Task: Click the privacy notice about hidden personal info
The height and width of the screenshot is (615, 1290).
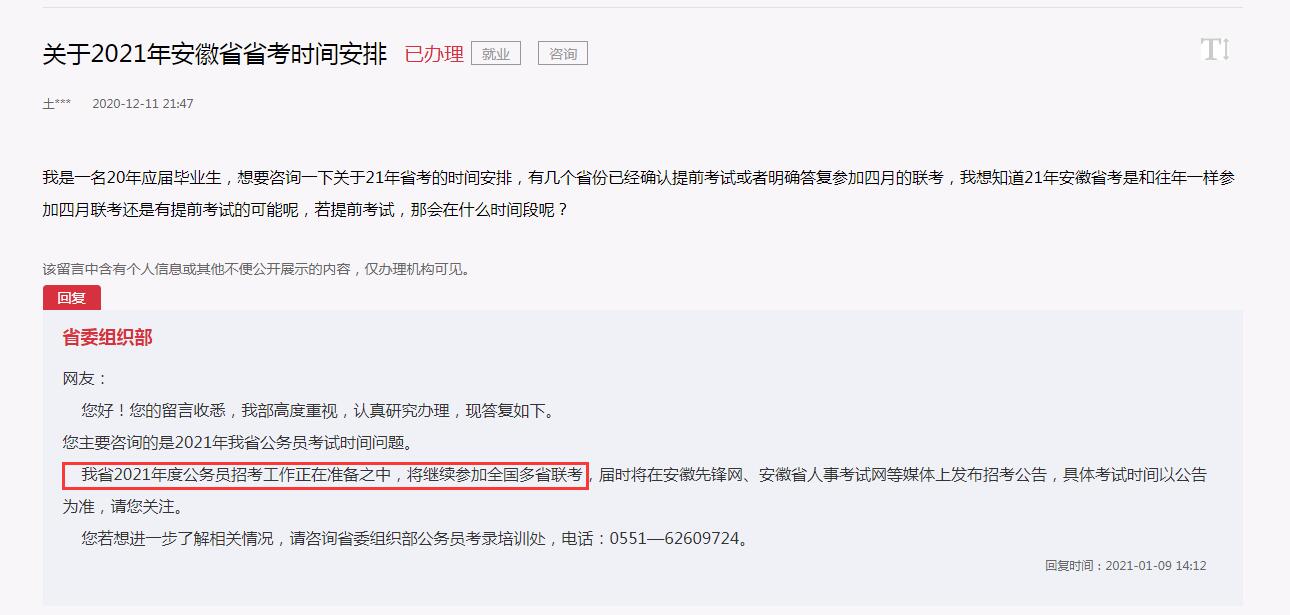Action: 256,269
